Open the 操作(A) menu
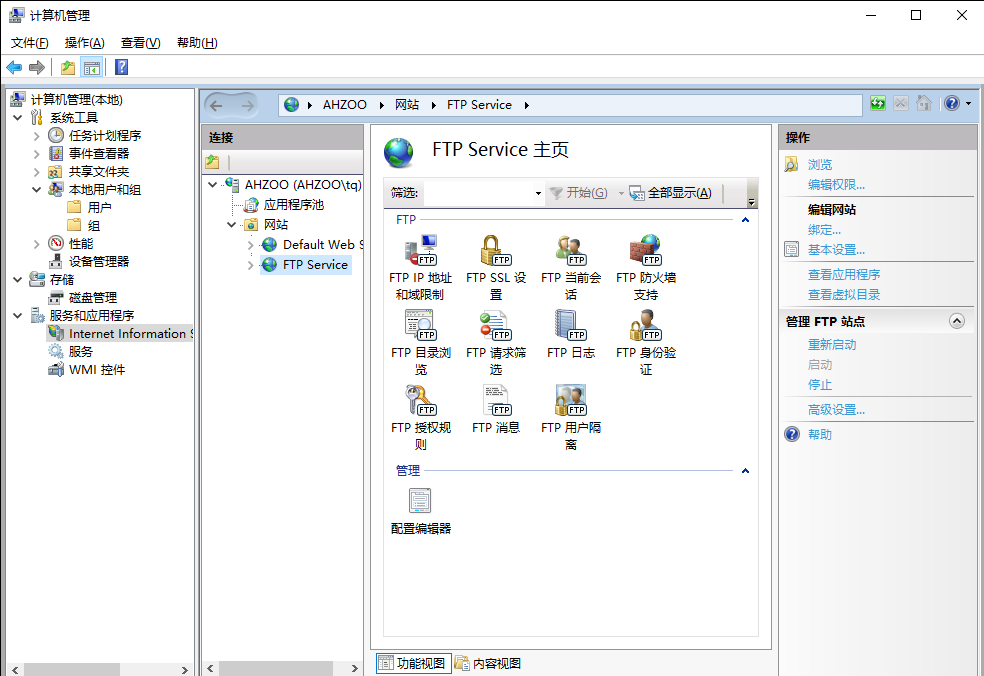Viewport: 984px width, 676px height. coord(84,43)
